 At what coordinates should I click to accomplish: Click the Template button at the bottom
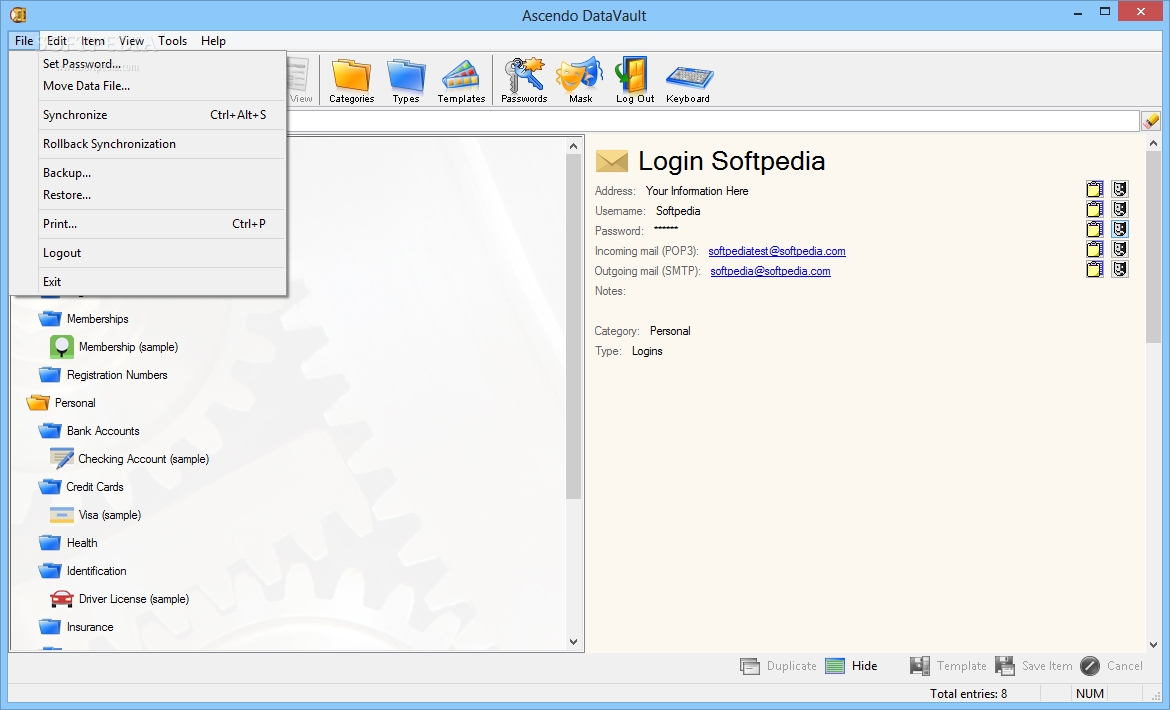click(x=948, y=666)
